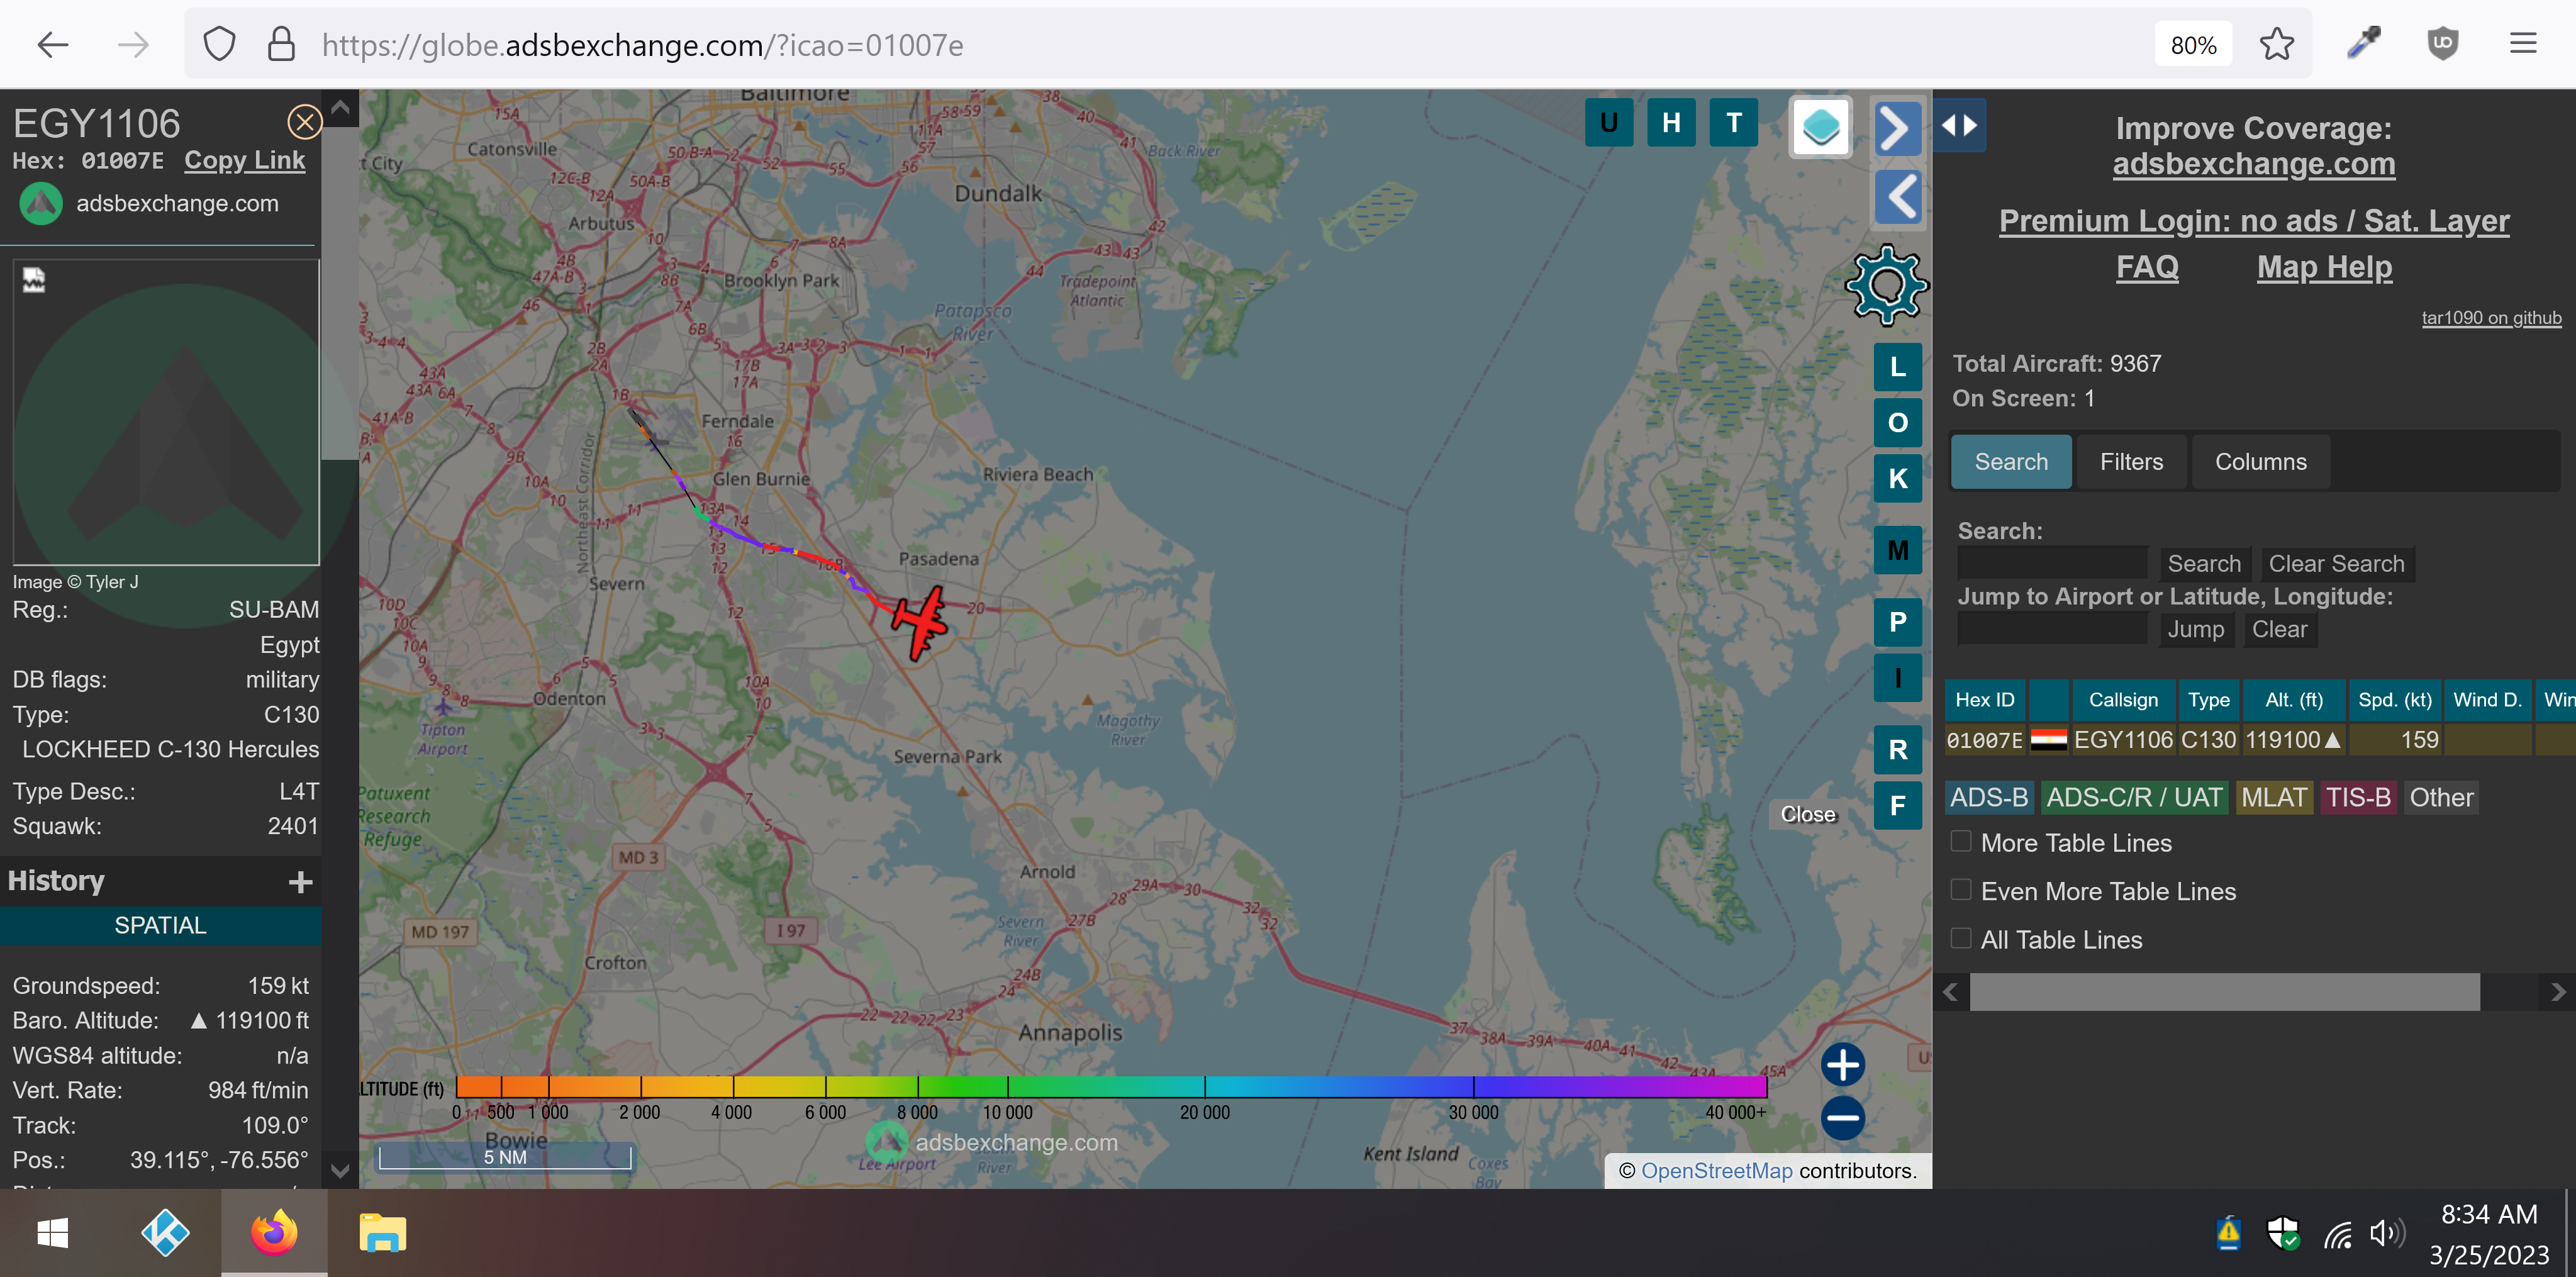Toggle the M map button

(x=1897, y=550)
